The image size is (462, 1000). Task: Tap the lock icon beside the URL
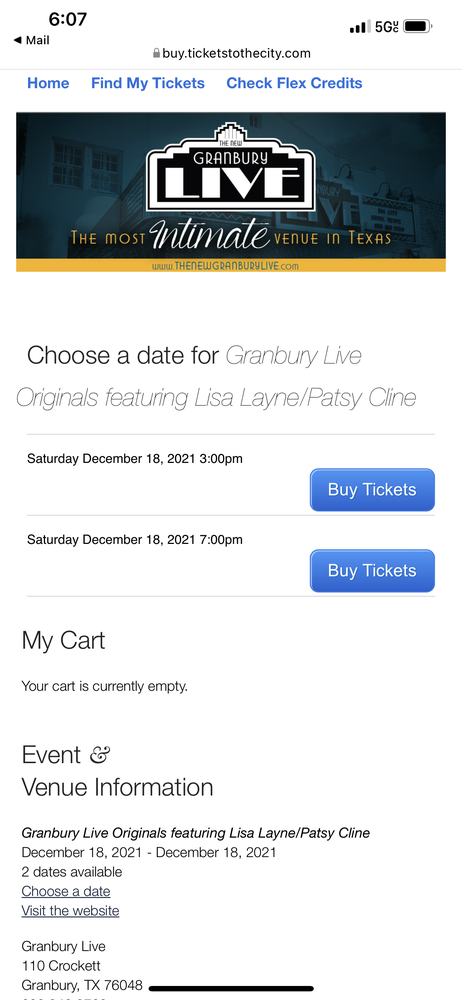point(156,54)
